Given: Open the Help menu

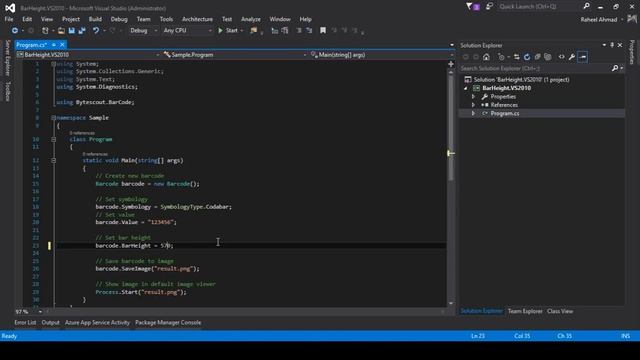Looking at the screenshot, I should click(x=305, y=19).
